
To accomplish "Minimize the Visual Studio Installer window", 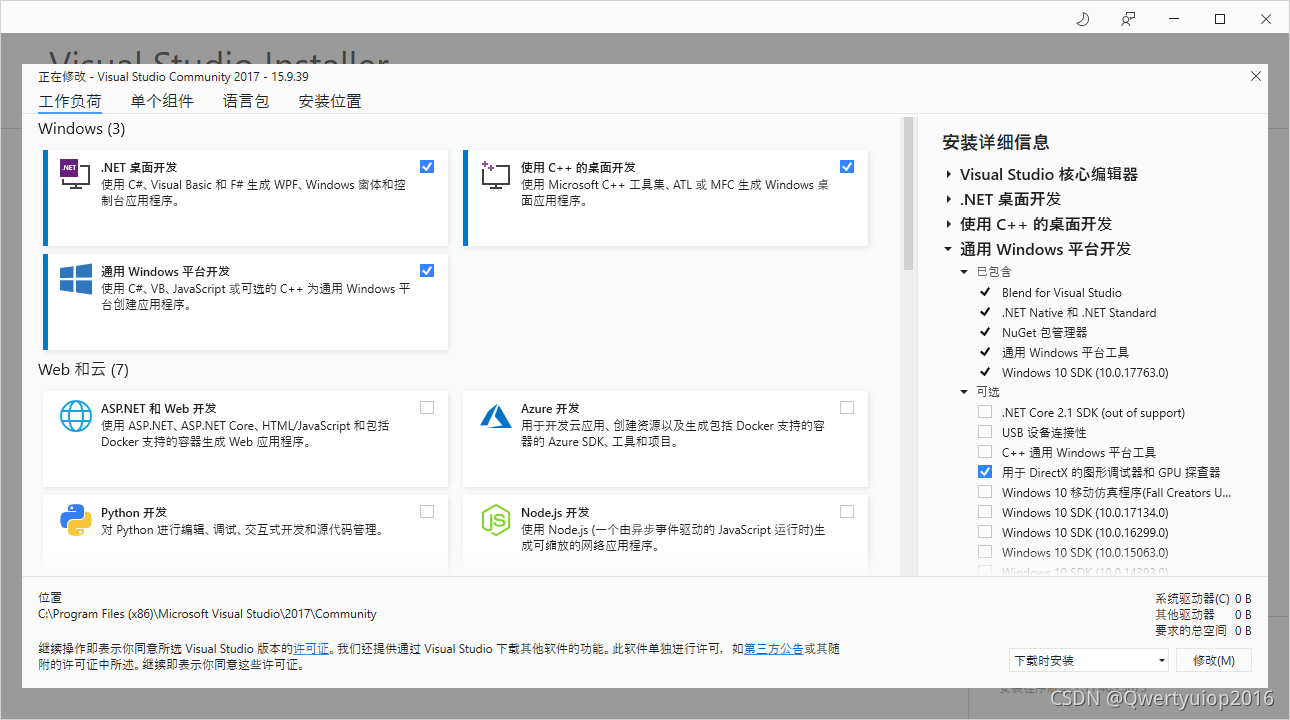I will click(1174, 19).
